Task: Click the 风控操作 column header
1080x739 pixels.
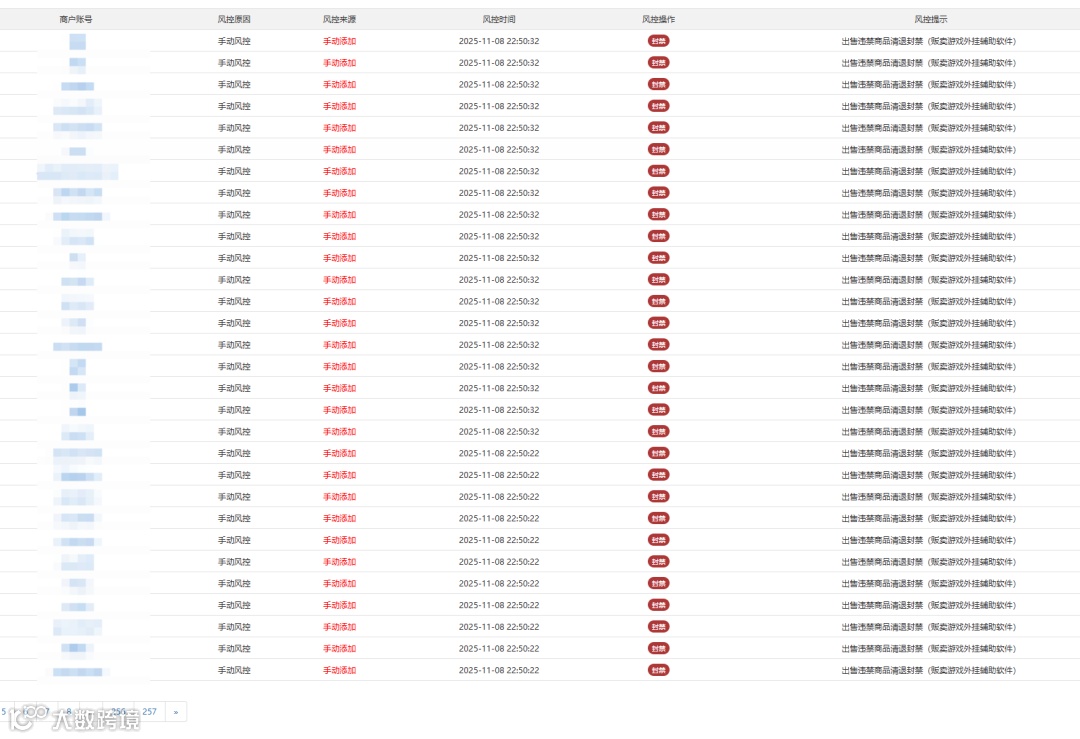Action: coord(658,19)
